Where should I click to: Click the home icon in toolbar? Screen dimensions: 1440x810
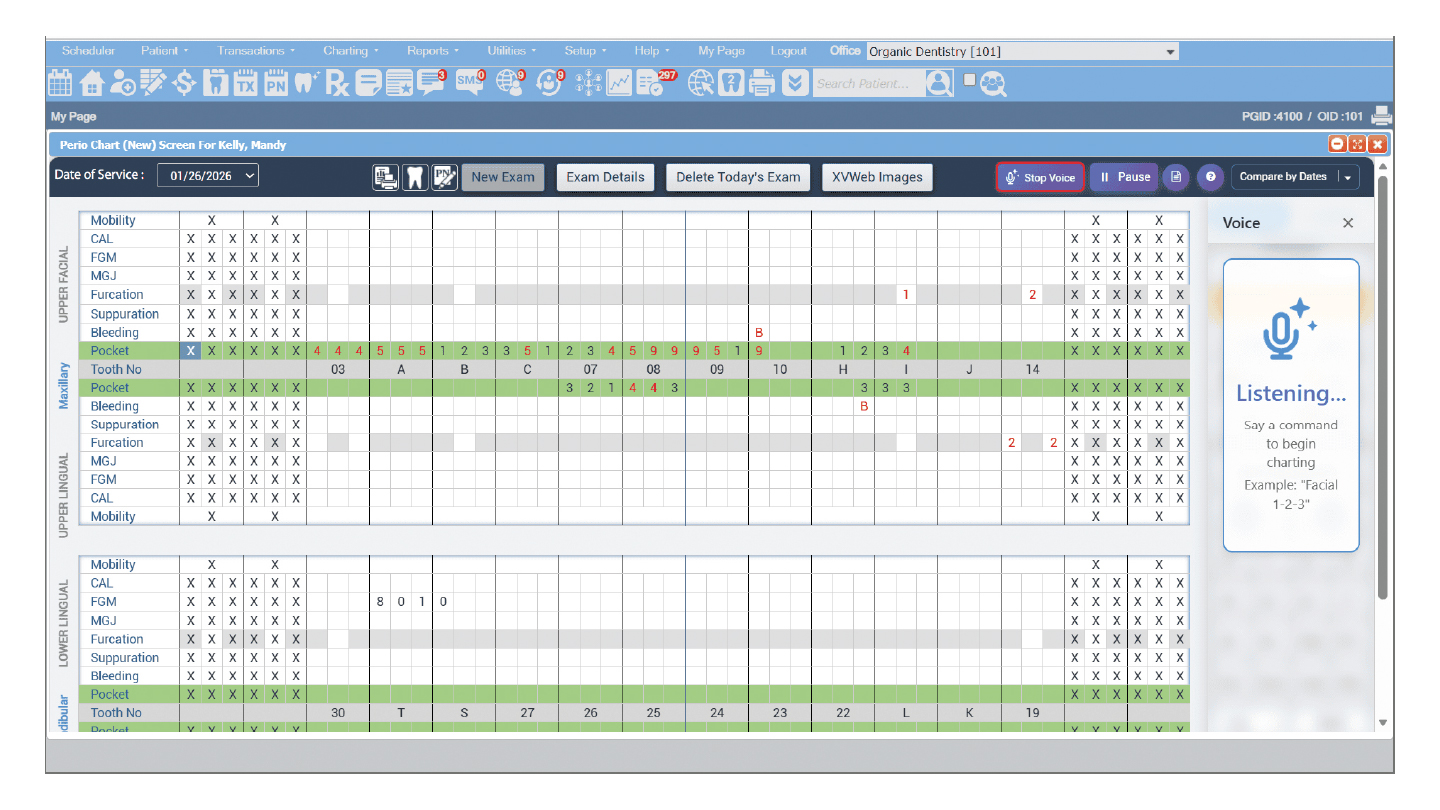click(x=92, y=83)
